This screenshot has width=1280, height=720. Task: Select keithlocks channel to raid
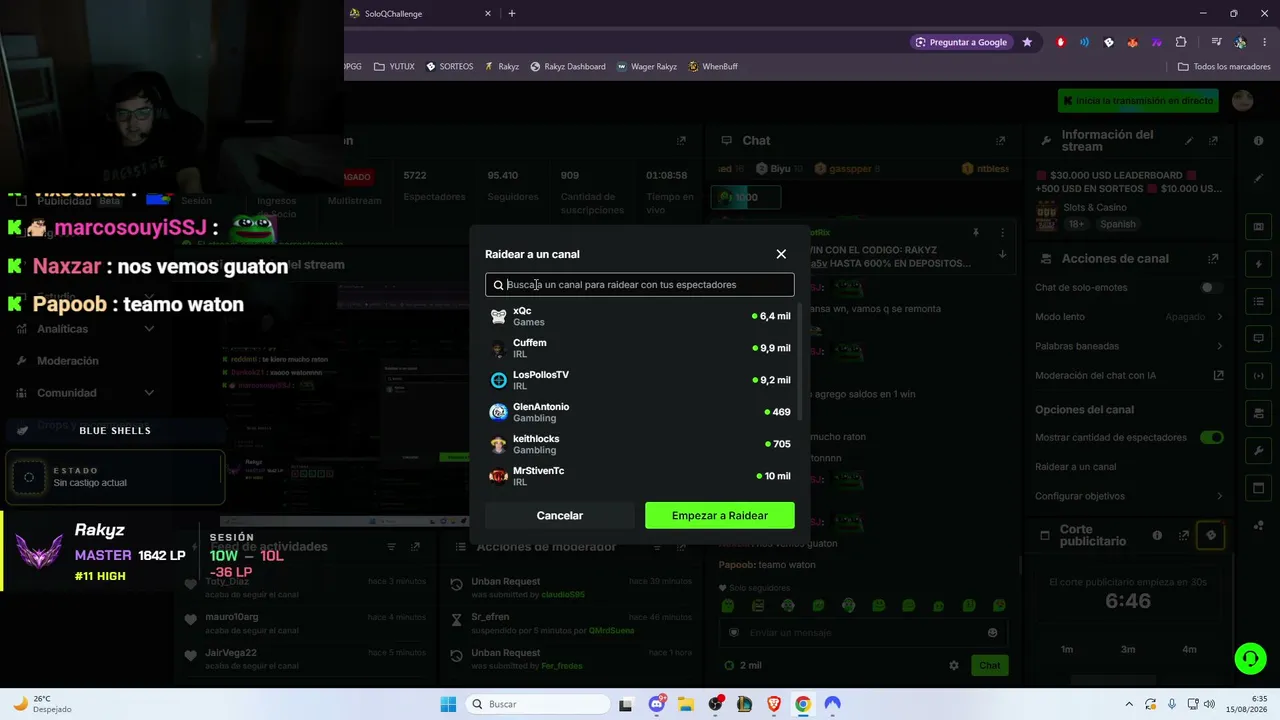640,445
